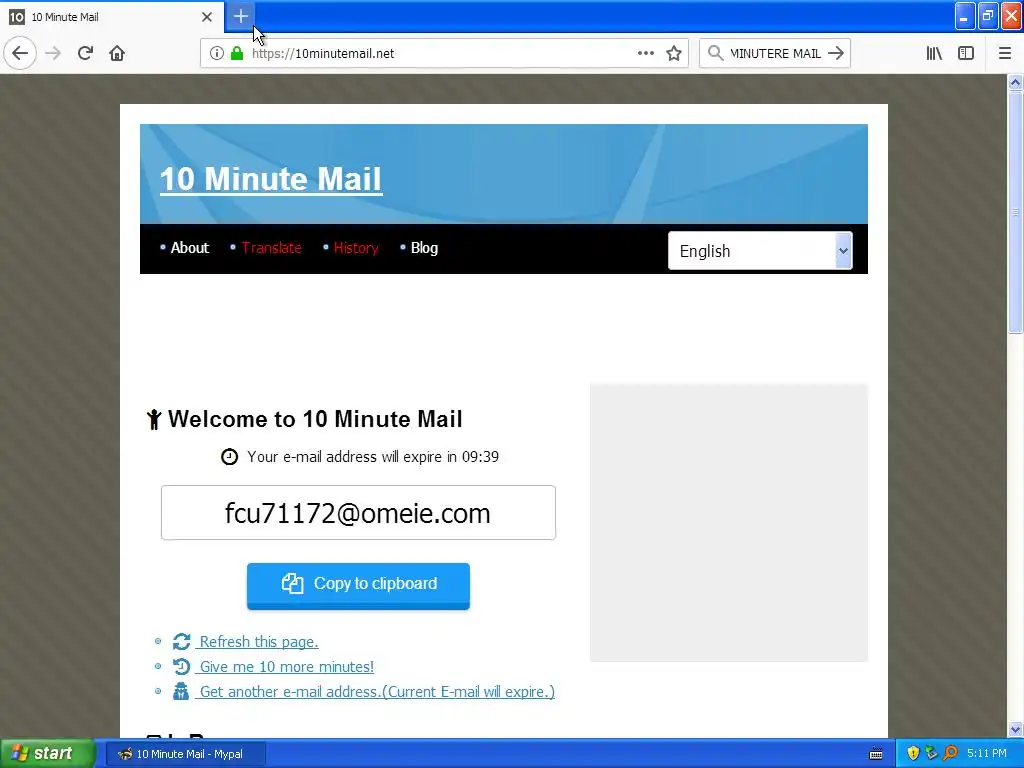1024x768 pixels.
Task: Reload the page with the refresh icon
Action: click(85, 53)
